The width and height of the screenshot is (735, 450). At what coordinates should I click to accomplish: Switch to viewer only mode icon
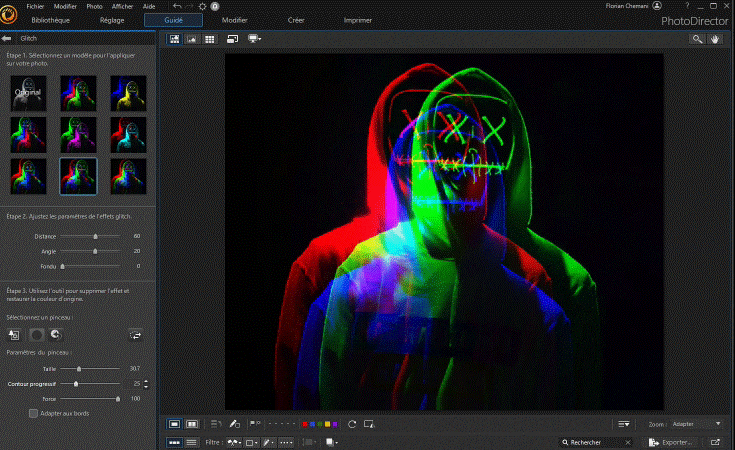coord(192,39)
